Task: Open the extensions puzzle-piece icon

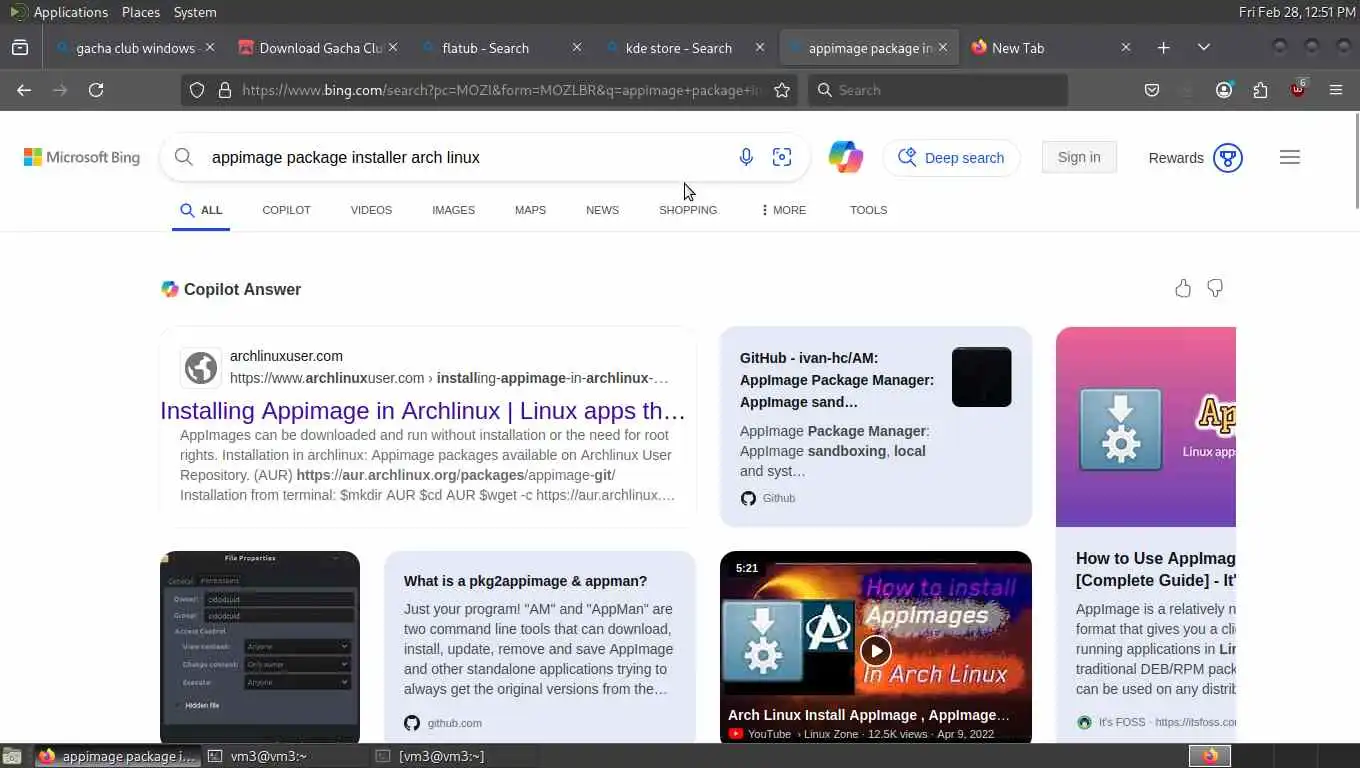Action: 1260,90
